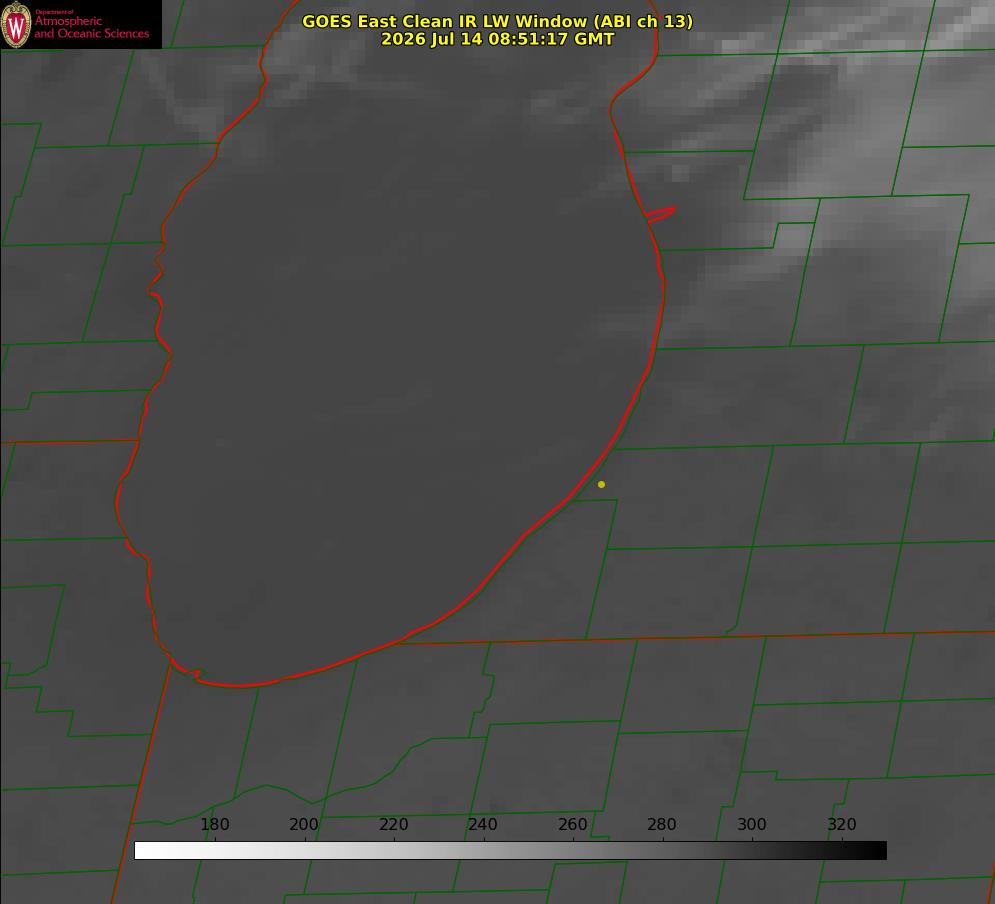Click the 280 colorbar label

tap(662, 824)
